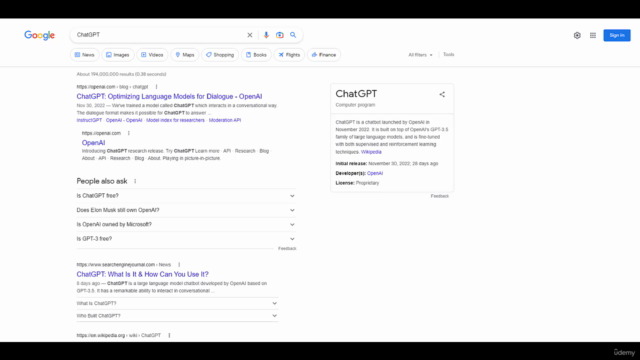
Task: Expand "What Is ChatGPT?" section
Action: click(177, 303)
